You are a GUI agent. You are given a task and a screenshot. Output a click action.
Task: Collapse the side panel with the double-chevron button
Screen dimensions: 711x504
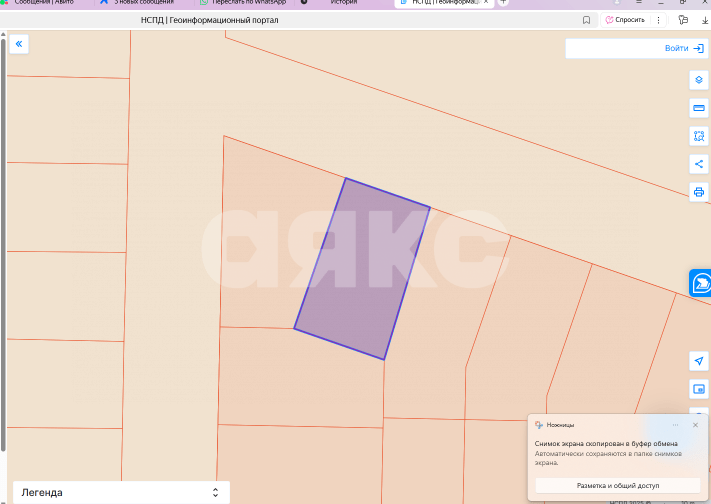coord(19,44)
